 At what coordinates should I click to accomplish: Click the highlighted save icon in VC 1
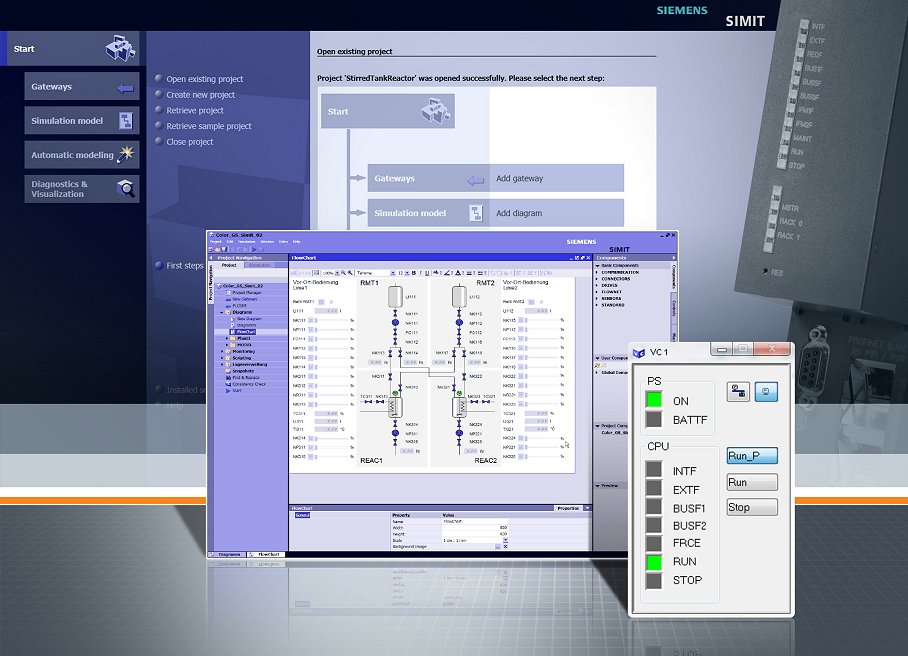766,392
